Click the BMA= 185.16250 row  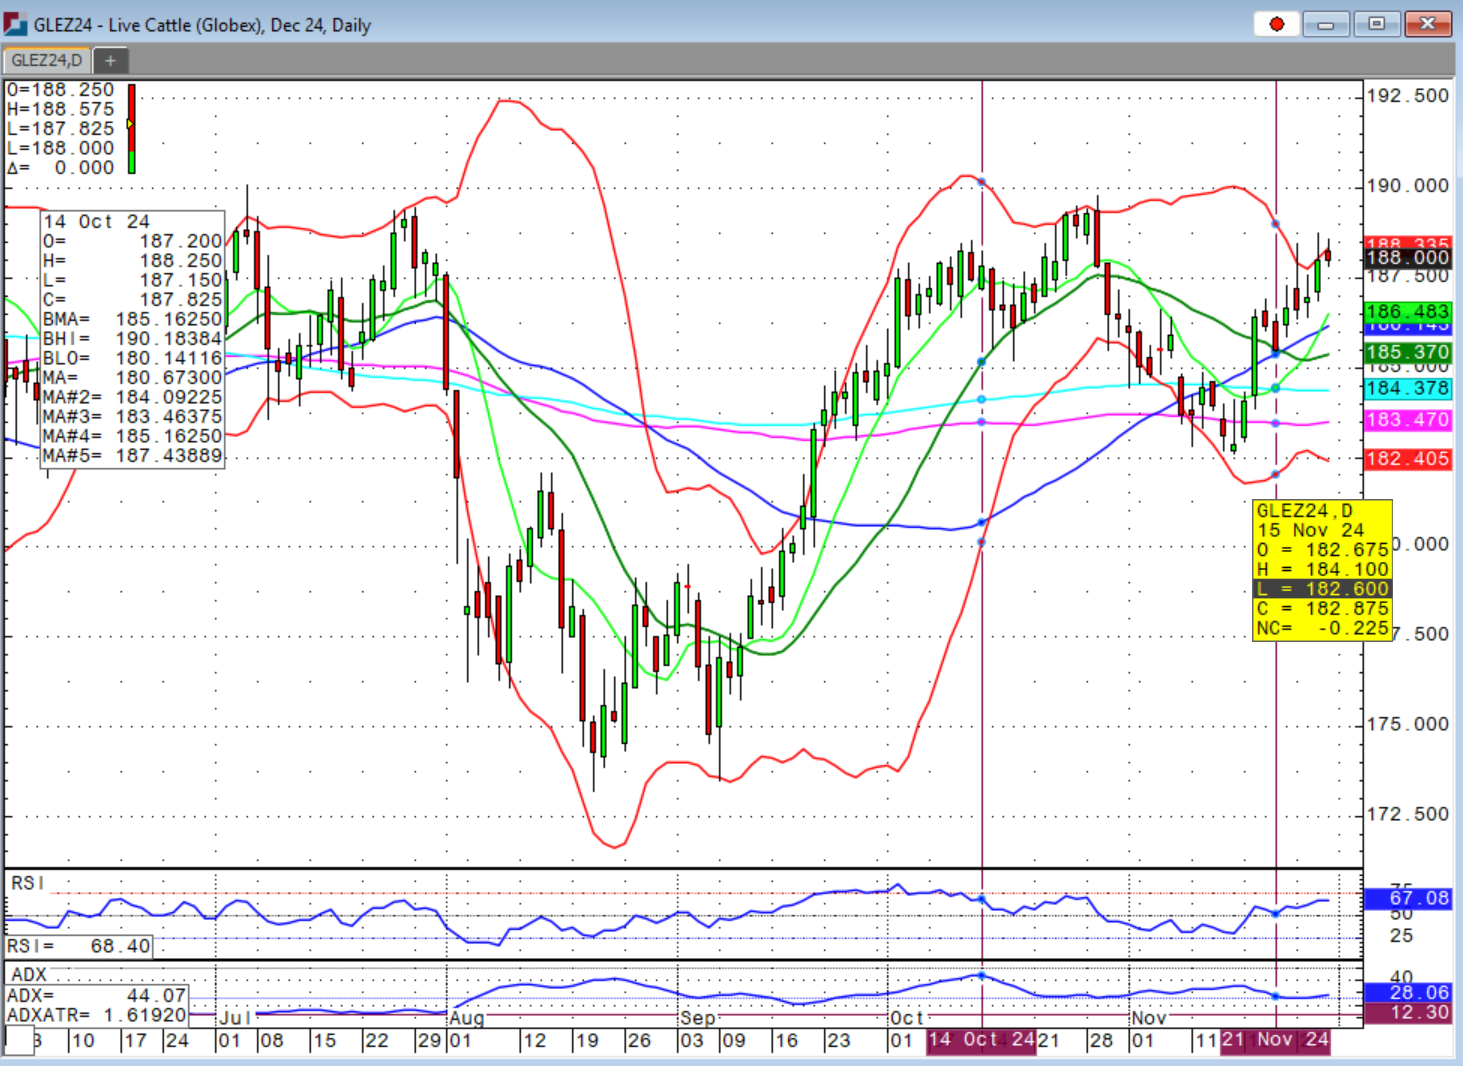[133, 319]
